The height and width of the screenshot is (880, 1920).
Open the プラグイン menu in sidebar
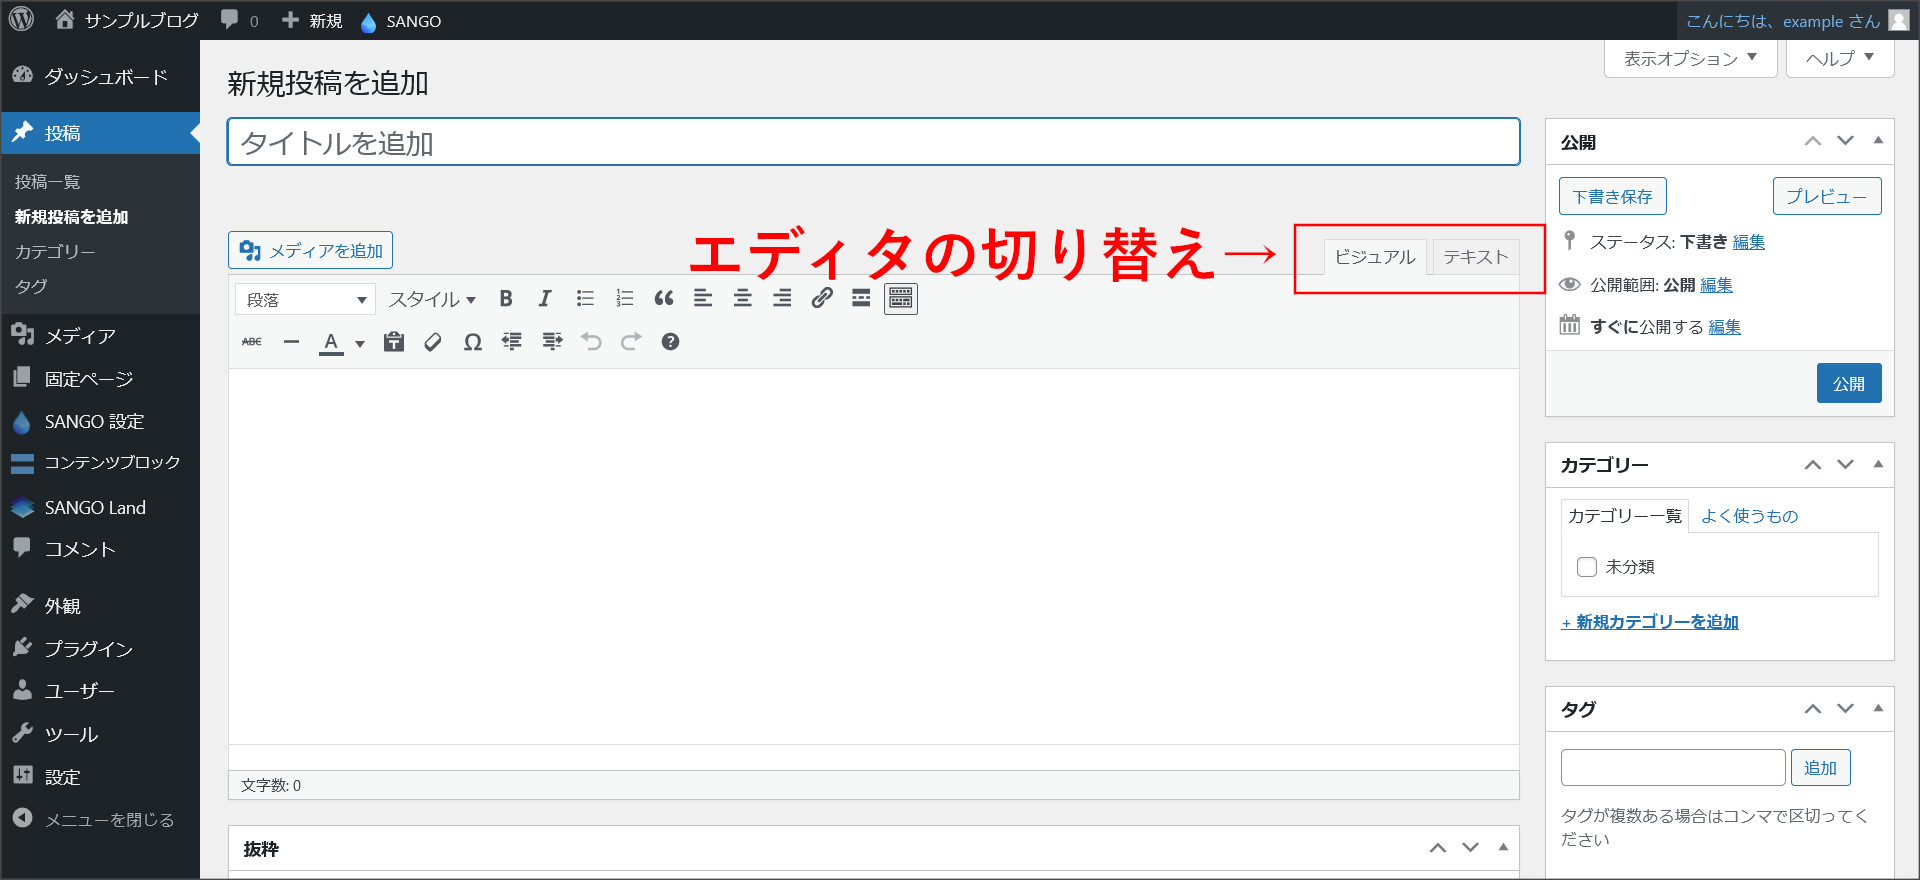88,649
